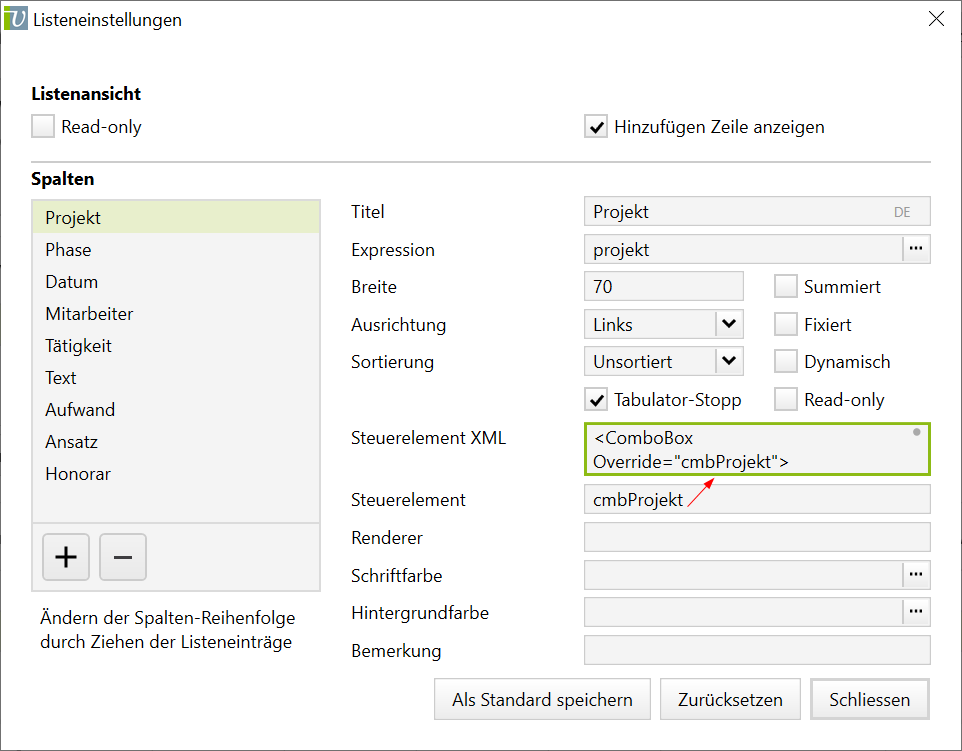Click the Schliessen button
The width and height of the screenshot is (962, 751).
(x=869, y=699)
